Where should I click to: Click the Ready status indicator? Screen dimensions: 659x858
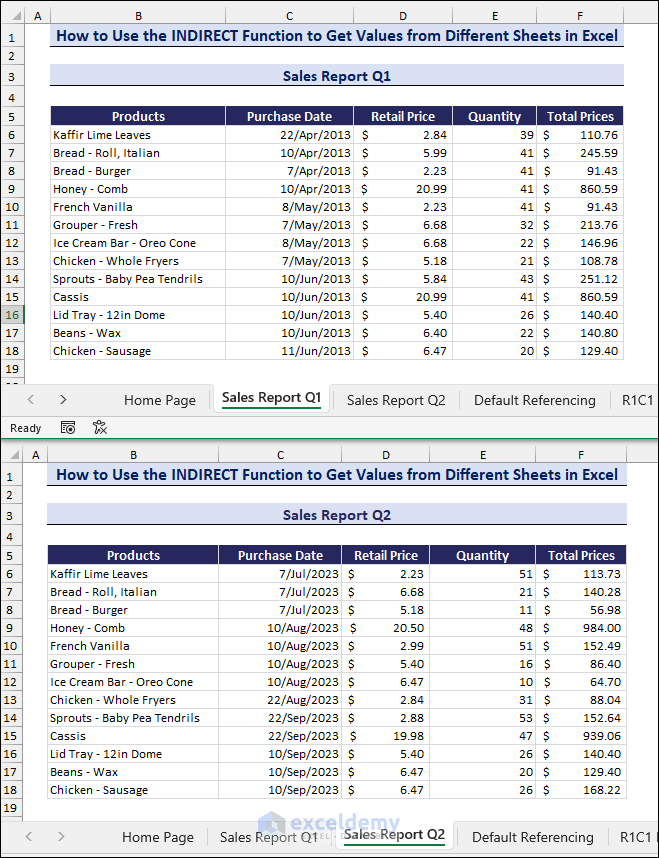tap(26, 428)
